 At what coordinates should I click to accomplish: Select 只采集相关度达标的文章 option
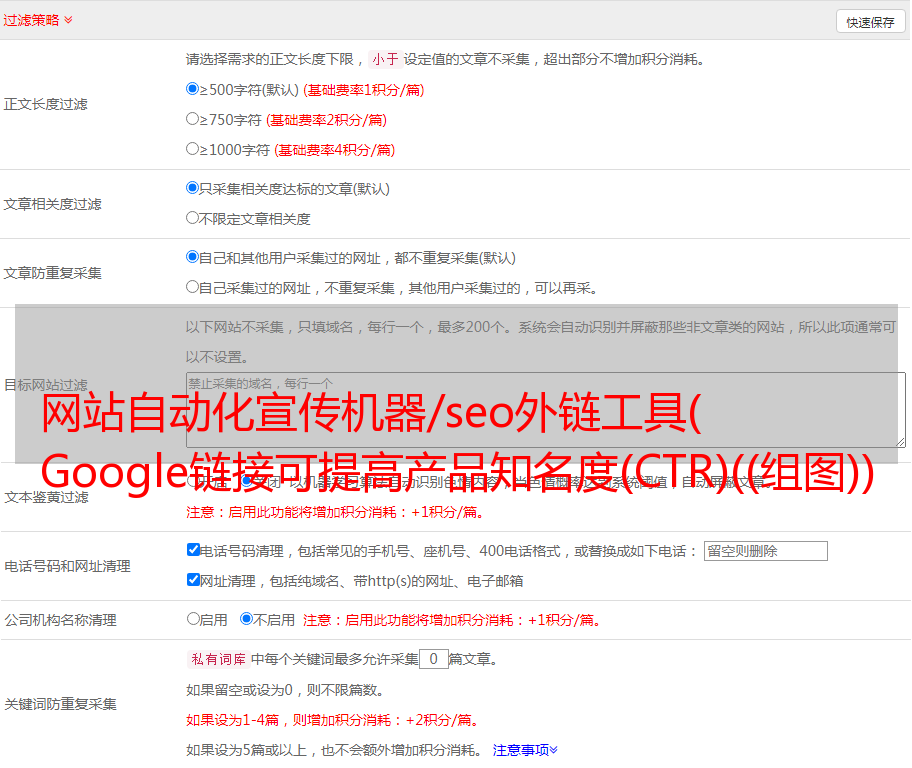pyautogui.click(x=193, y=188)
